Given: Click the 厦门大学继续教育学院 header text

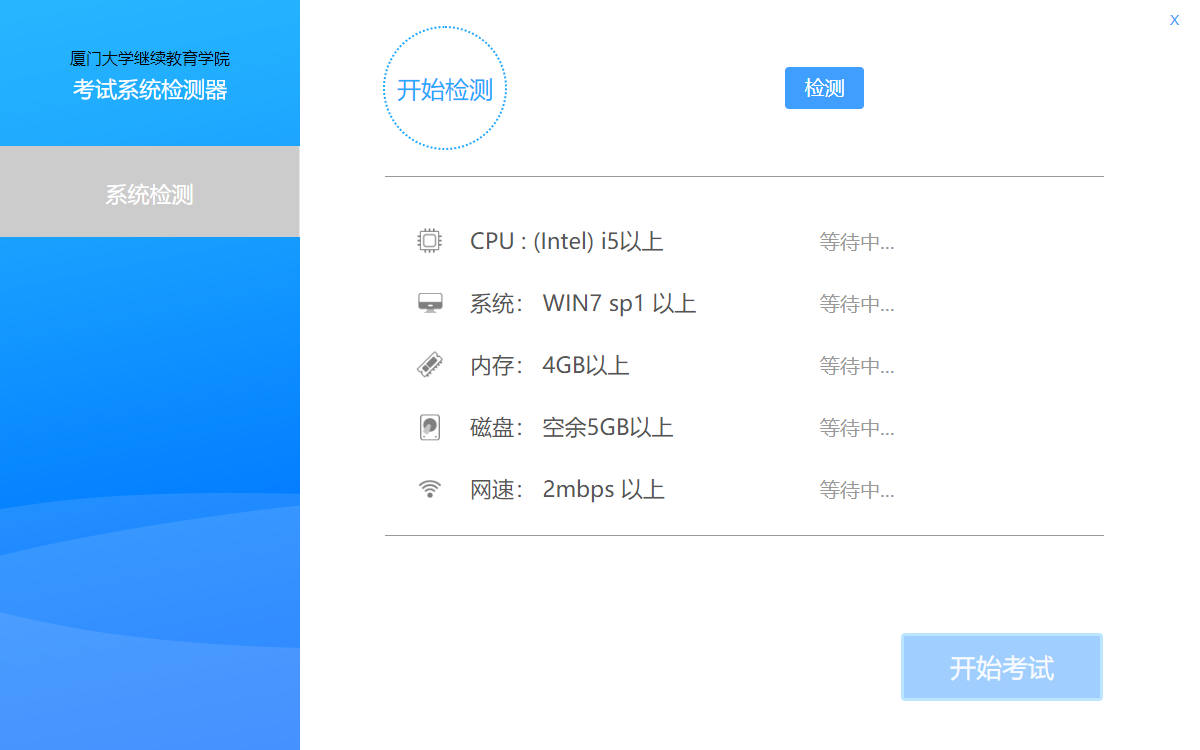Looking at the screenshot, I should (x=150, y=59).
